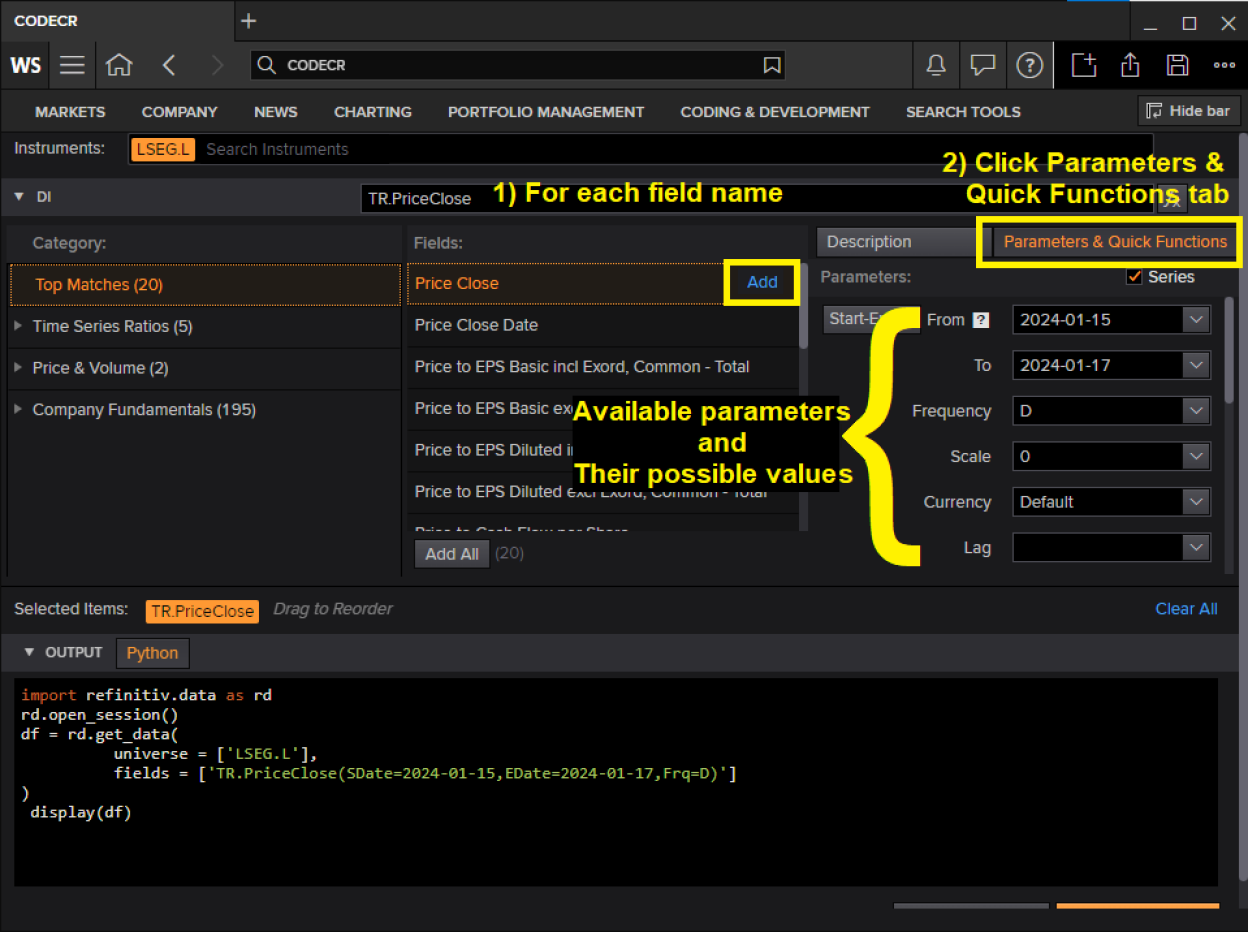This screenshot has width=1248, height=932.
Task: Click the save disk icon
Action: coord(1178,65)
